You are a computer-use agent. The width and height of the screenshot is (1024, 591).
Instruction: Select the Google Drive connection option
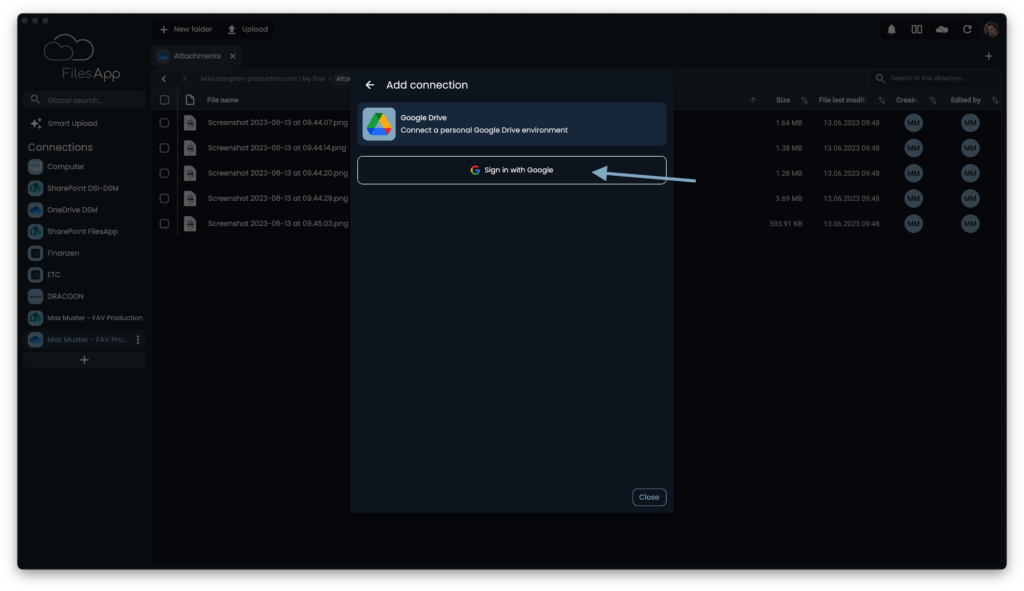point(512,124)
